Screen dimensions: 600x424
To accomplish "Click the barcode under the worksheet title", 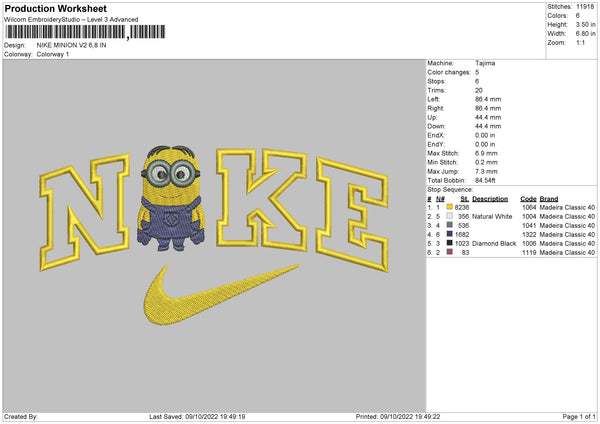I will [x=85, y=32].
